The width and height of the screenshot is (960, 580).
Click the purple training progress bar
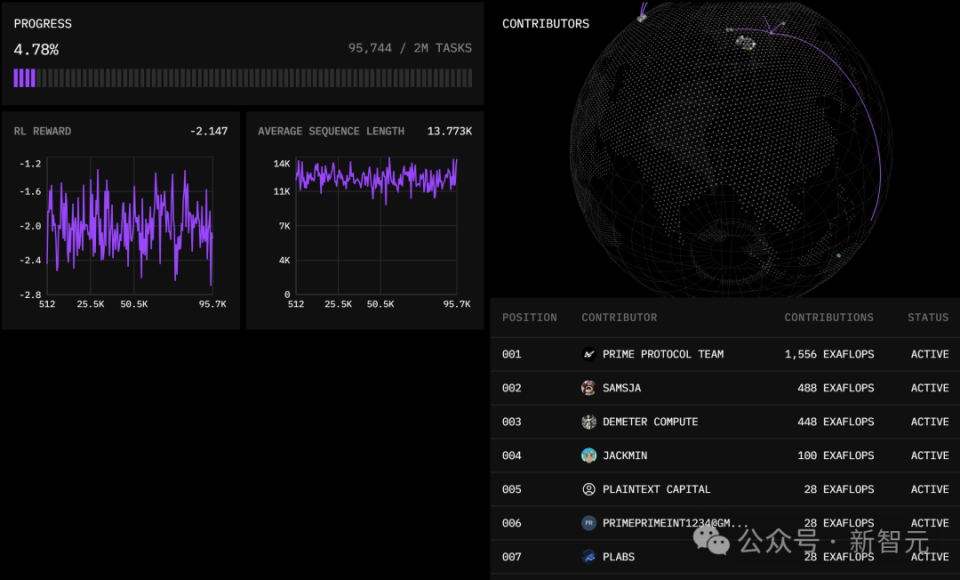[243, 78]
